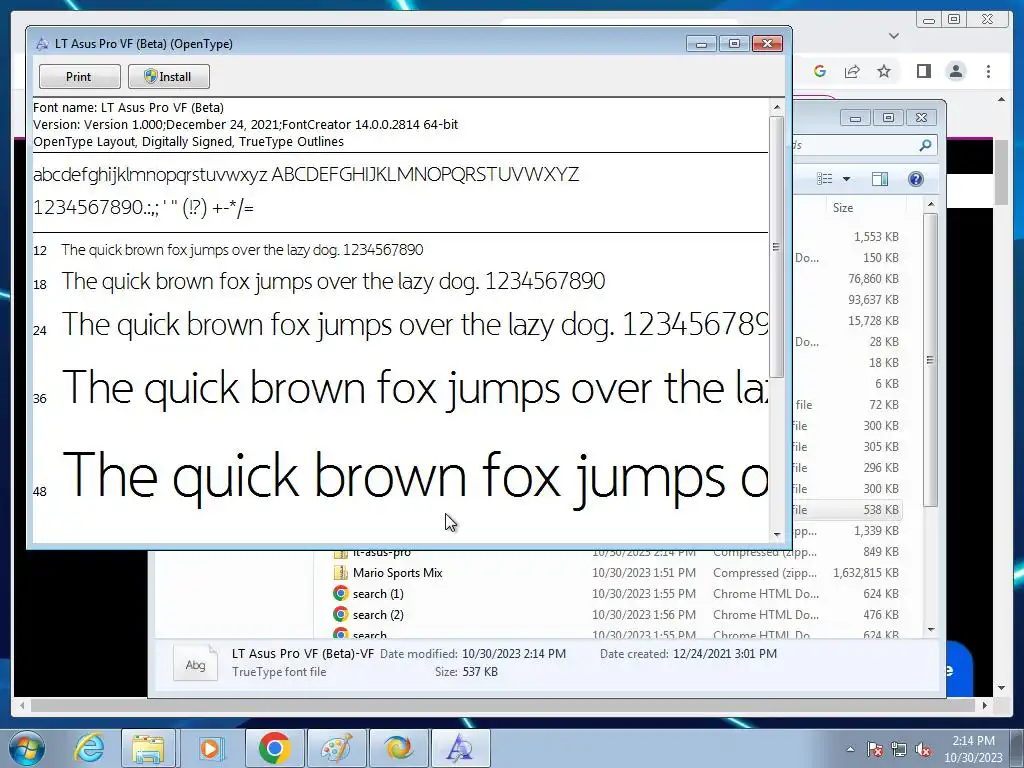
Task: Open the Chrome profile avatar
Action: [956, 71]
